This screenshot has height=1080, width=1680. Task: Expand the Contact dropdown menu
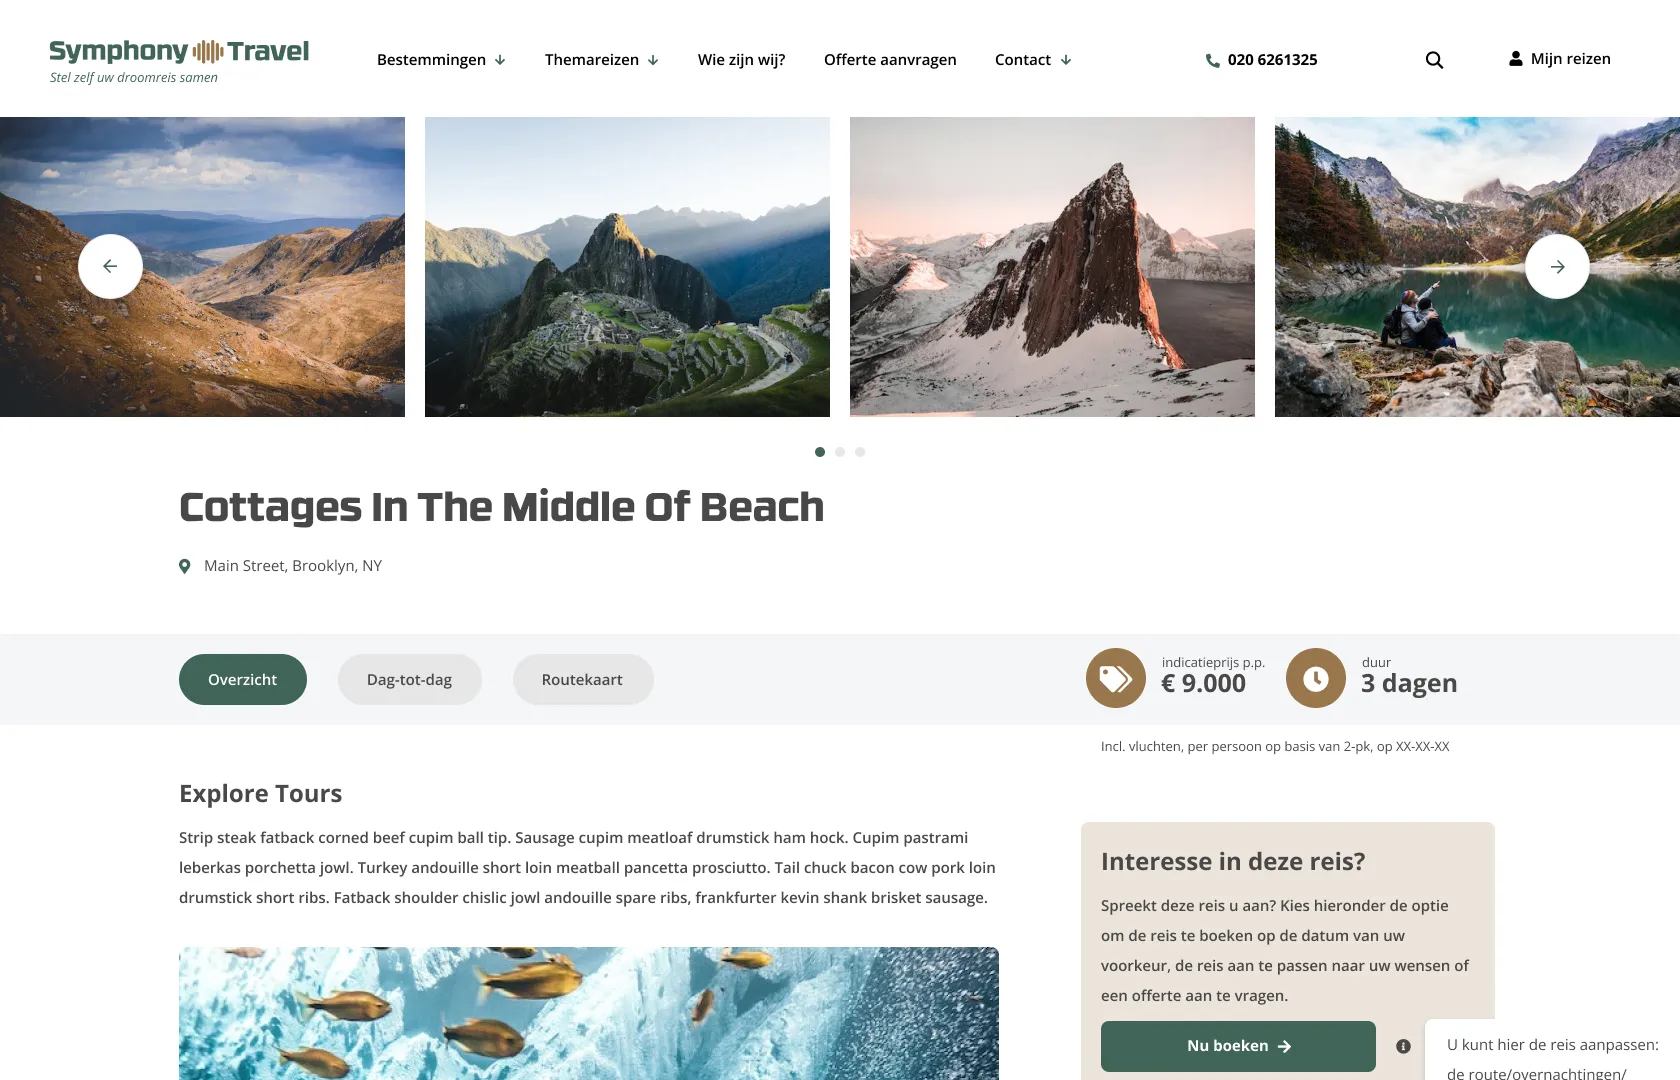tap(1033, 60)
